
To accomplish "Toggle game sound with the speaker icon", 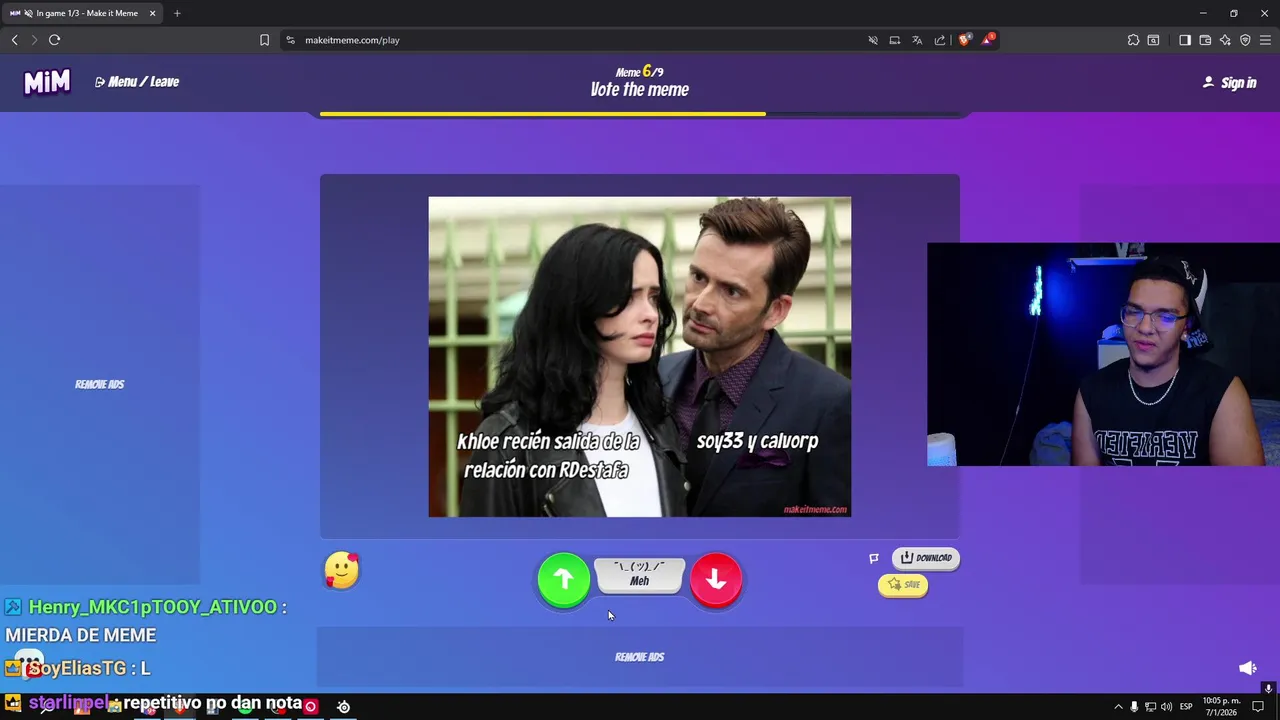I will coord(1247,668).
